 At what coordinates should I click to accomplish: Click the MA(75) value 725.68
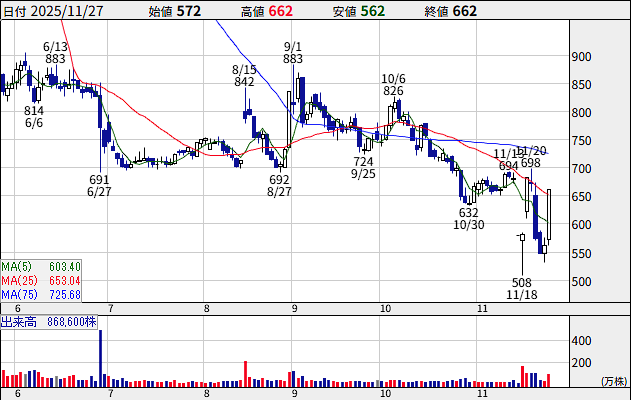(x=65, y=295)
